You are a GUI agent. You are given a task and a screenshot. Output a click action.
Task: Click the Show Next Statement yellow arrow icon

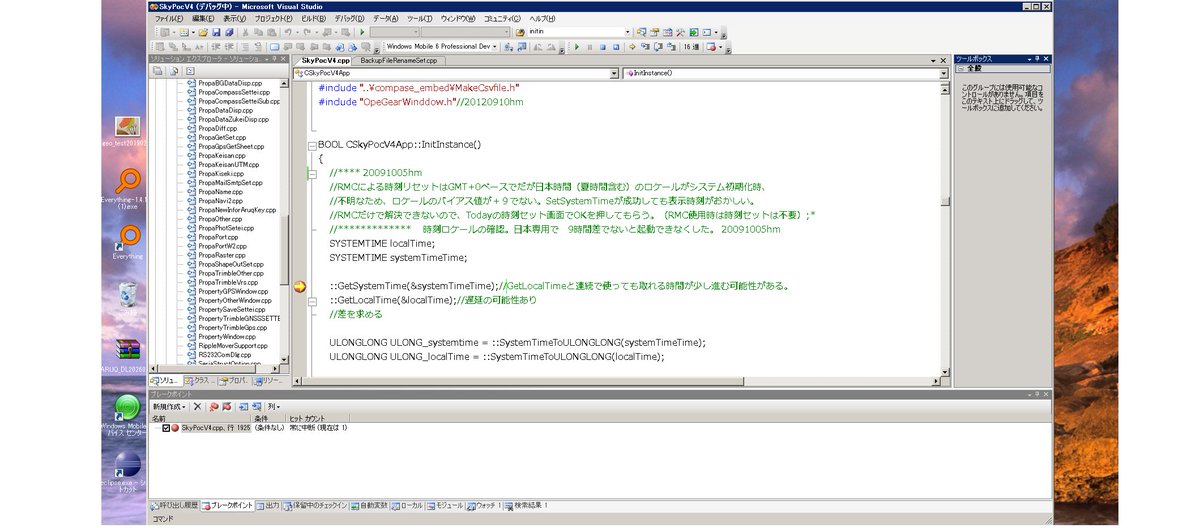tap(632, 46)
